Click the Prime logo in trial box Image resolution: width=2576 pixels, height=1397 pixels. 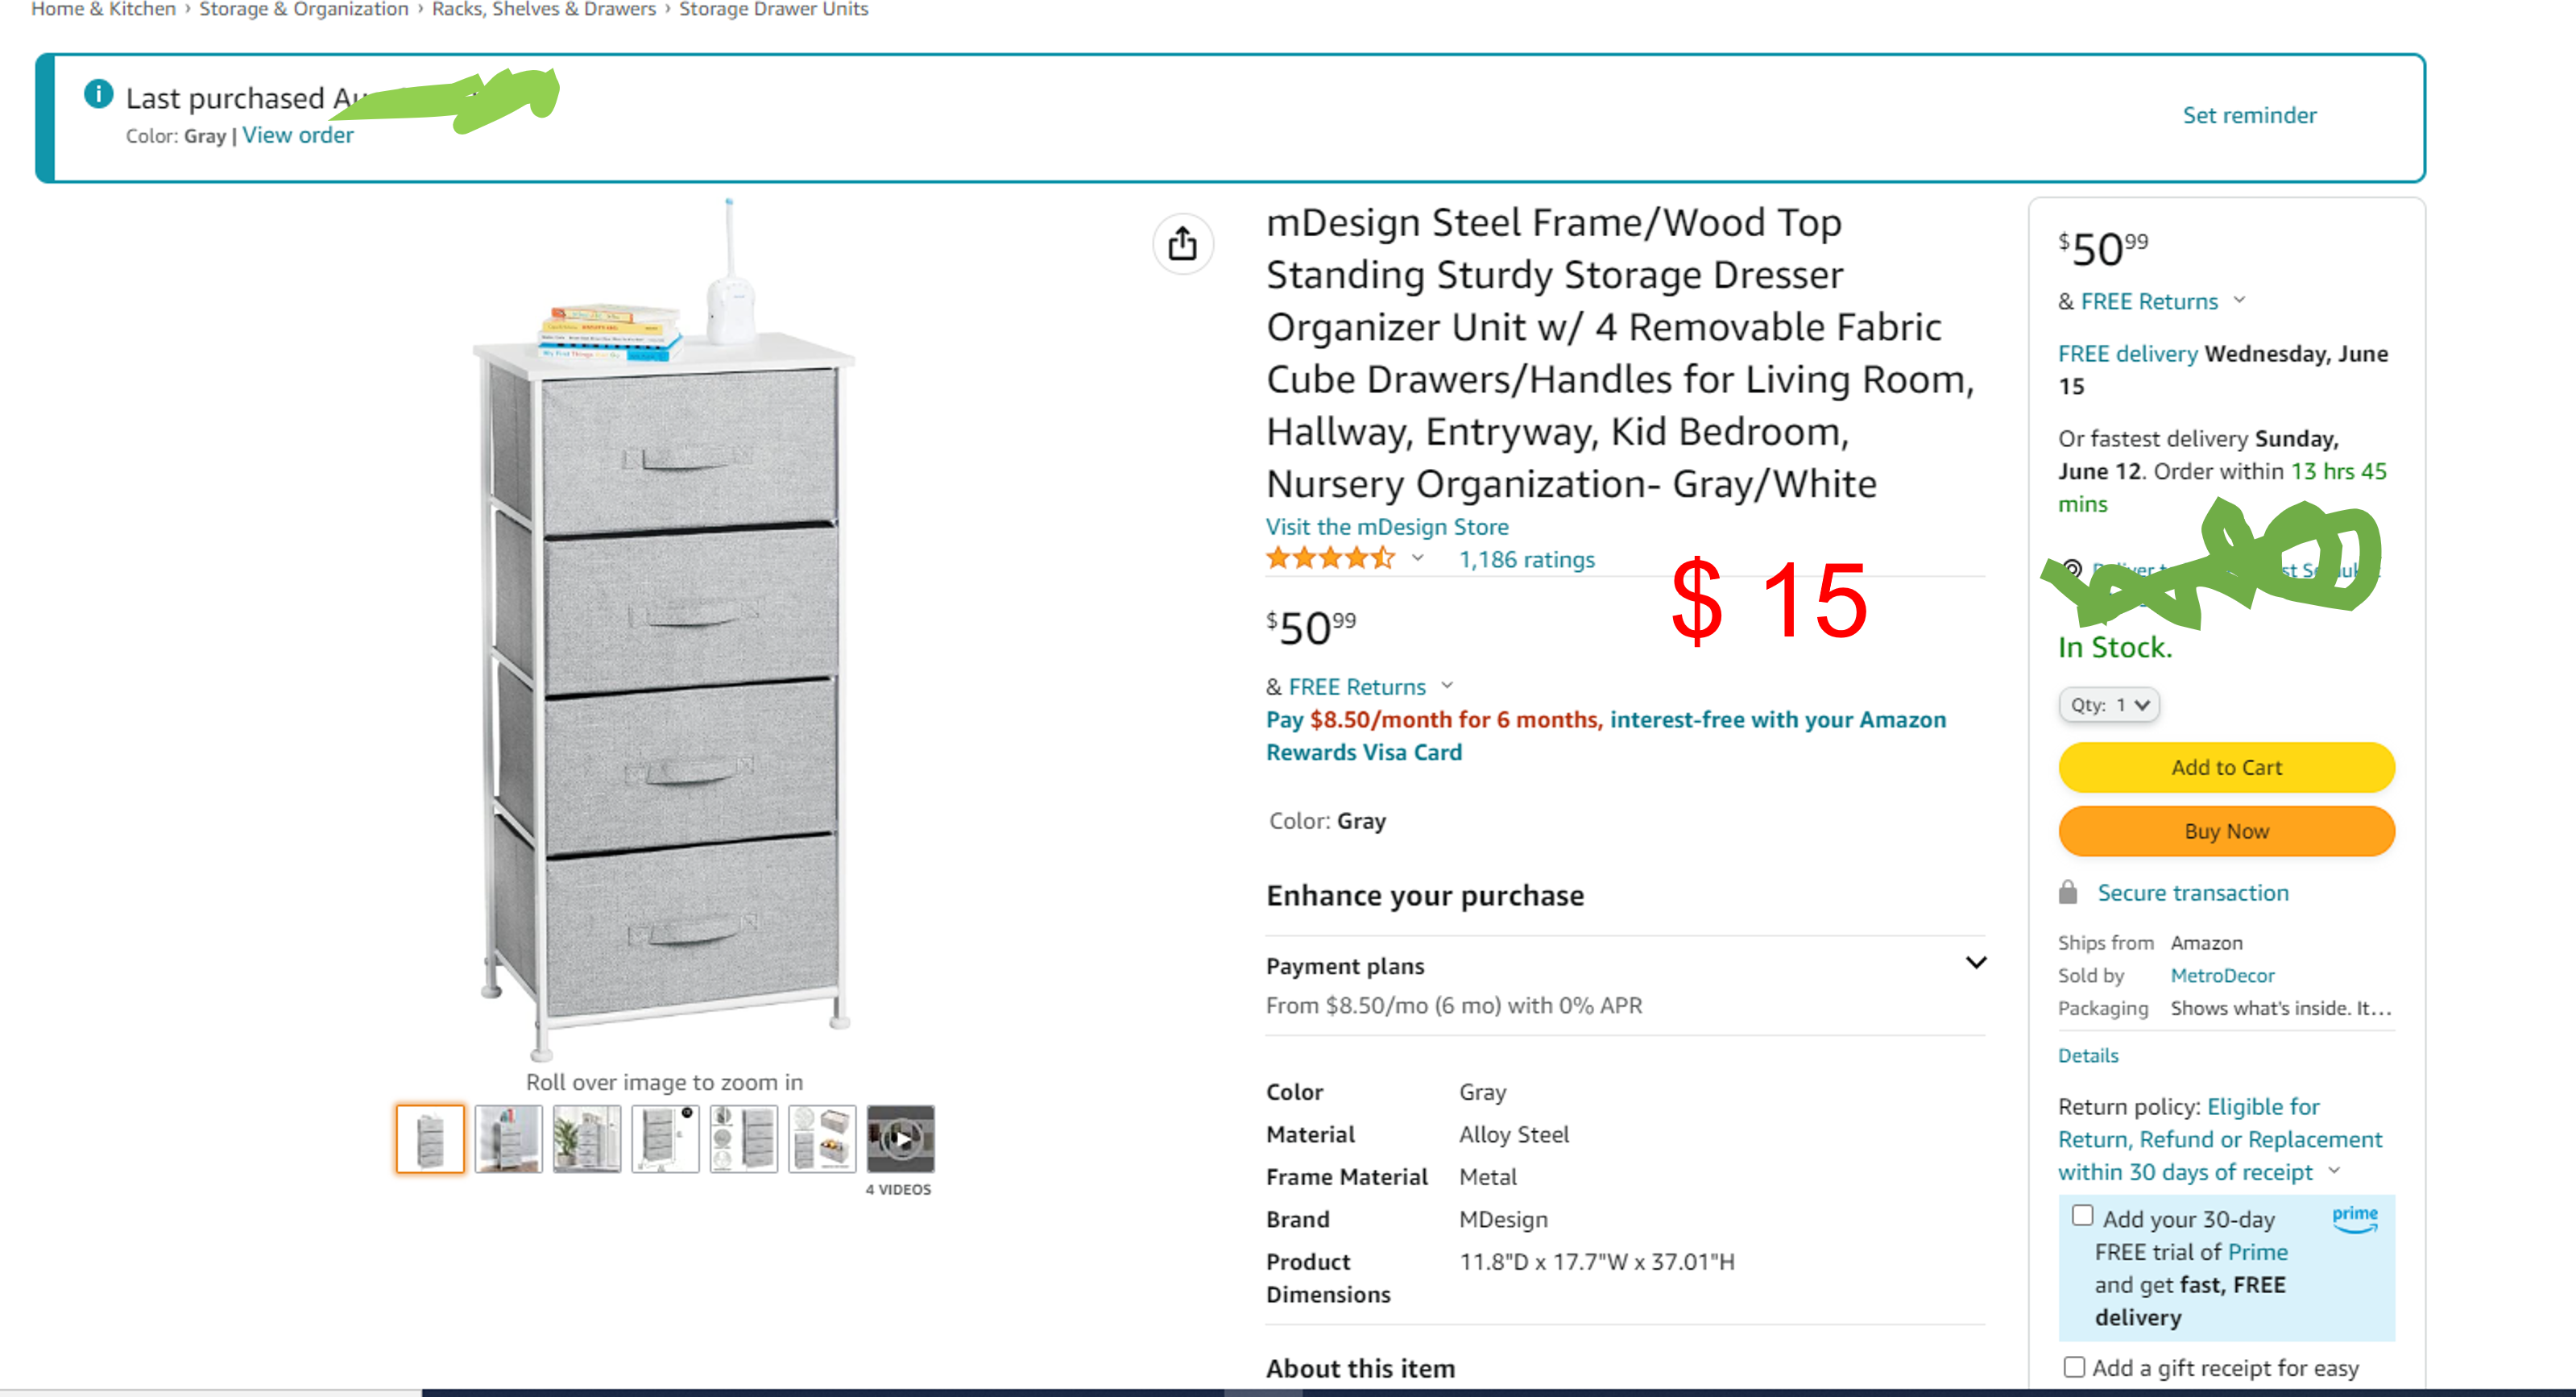tap(2354, 1218)
